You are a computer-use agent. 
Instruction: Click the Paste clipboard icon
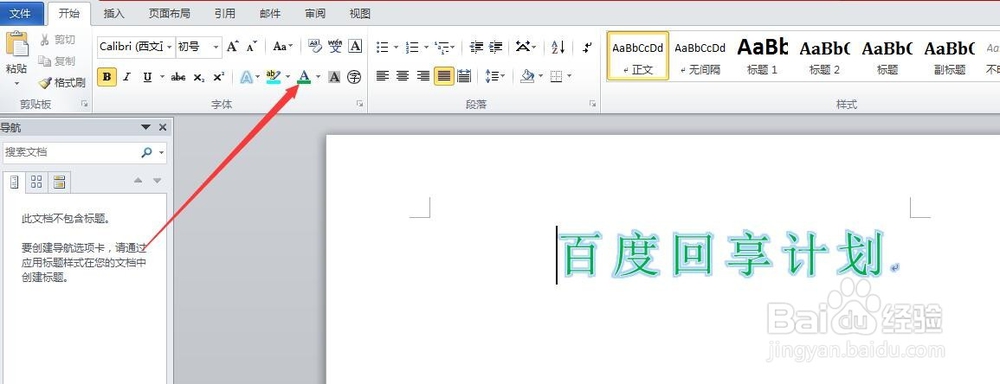(x=17, y=45)
